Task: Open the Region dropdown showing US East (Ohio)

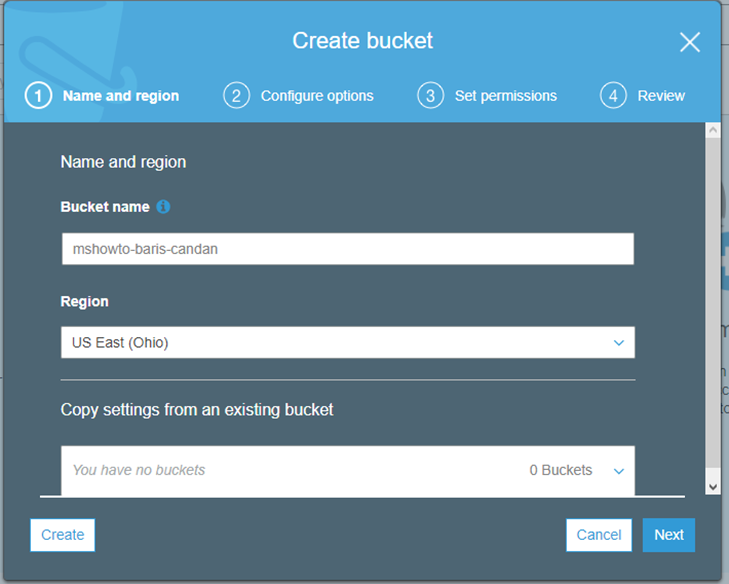Action: [x=348, y=342]
